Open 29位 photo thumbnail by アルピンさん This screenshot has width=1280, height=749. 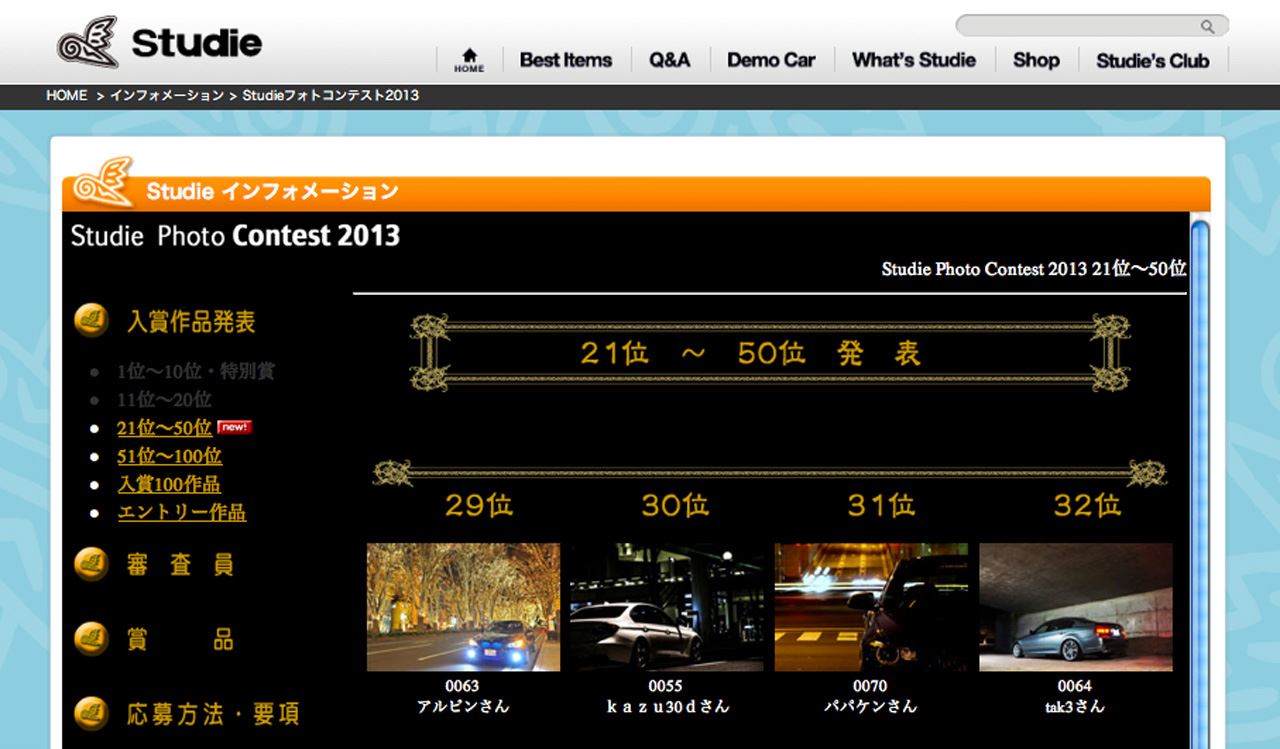tap(463, 607)
